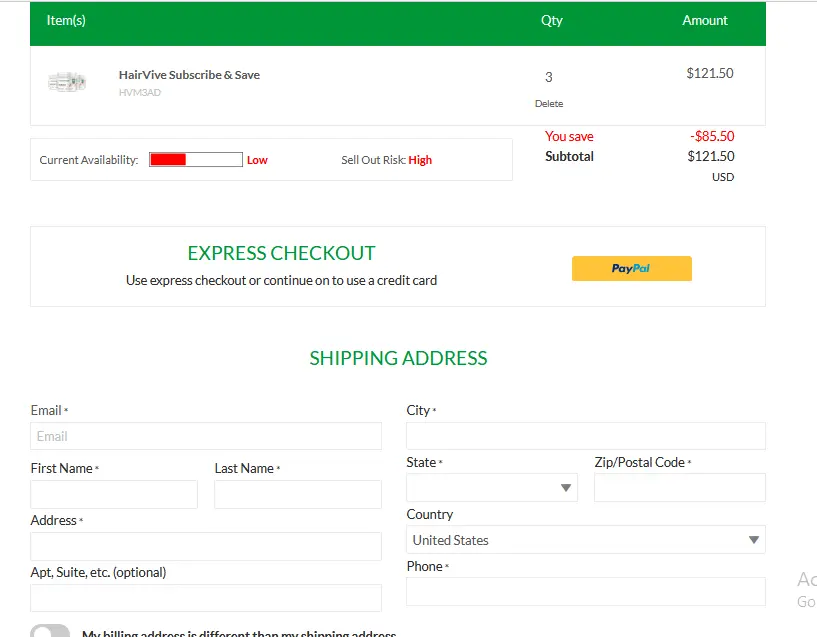
Task: Delete the HairVive item from cart
Action: click(x=548, y=104)
